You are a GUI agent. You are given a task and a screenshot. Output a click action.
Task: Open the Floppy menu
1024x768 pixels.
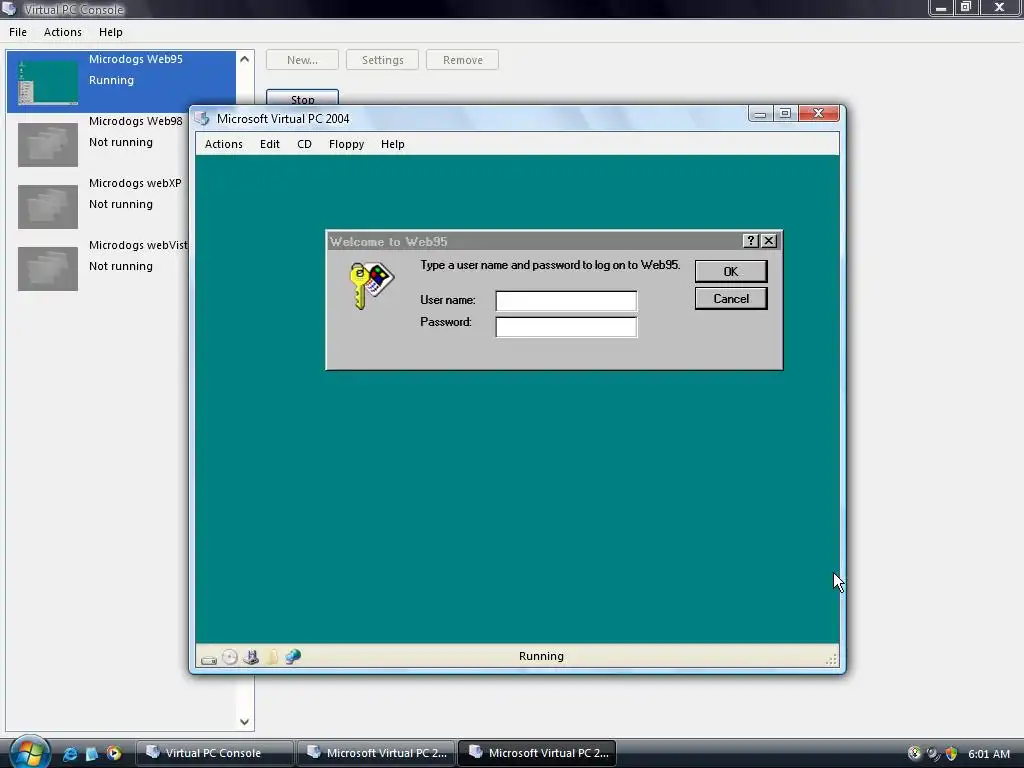pyautogui.click(x=346, y=144)
